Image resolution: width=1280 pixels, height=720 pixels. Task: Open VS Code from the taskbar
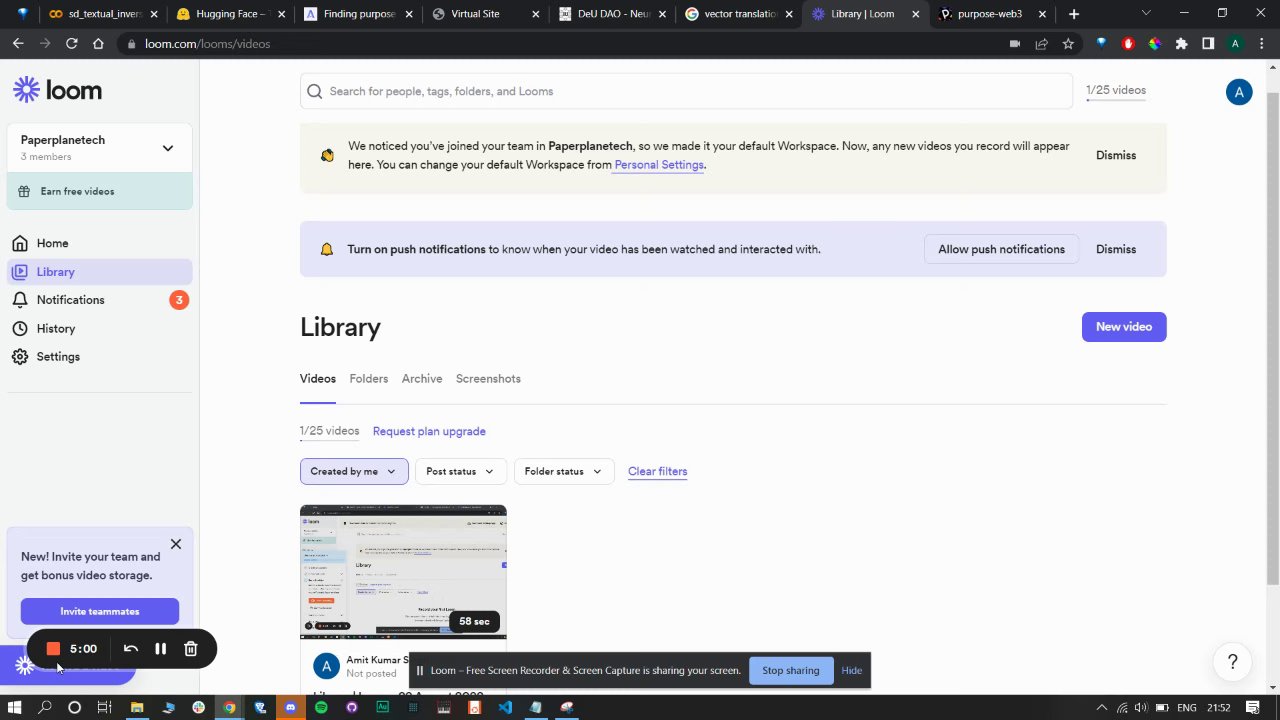click(x=505, y=707)
